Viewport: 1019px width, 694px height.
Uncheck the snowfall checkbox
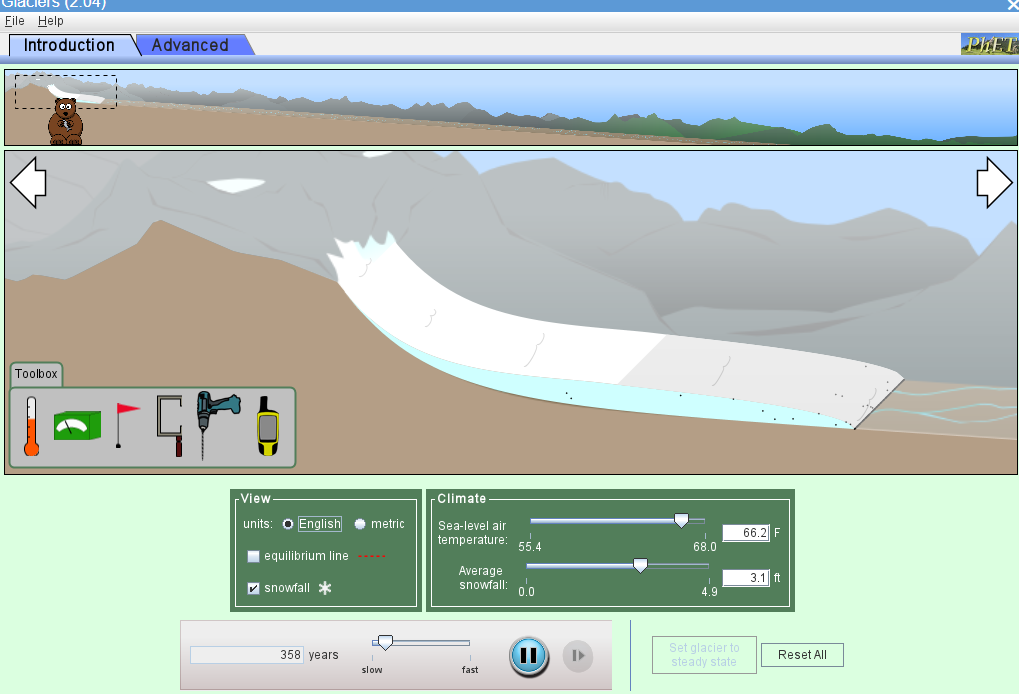(x=253, y=588)
